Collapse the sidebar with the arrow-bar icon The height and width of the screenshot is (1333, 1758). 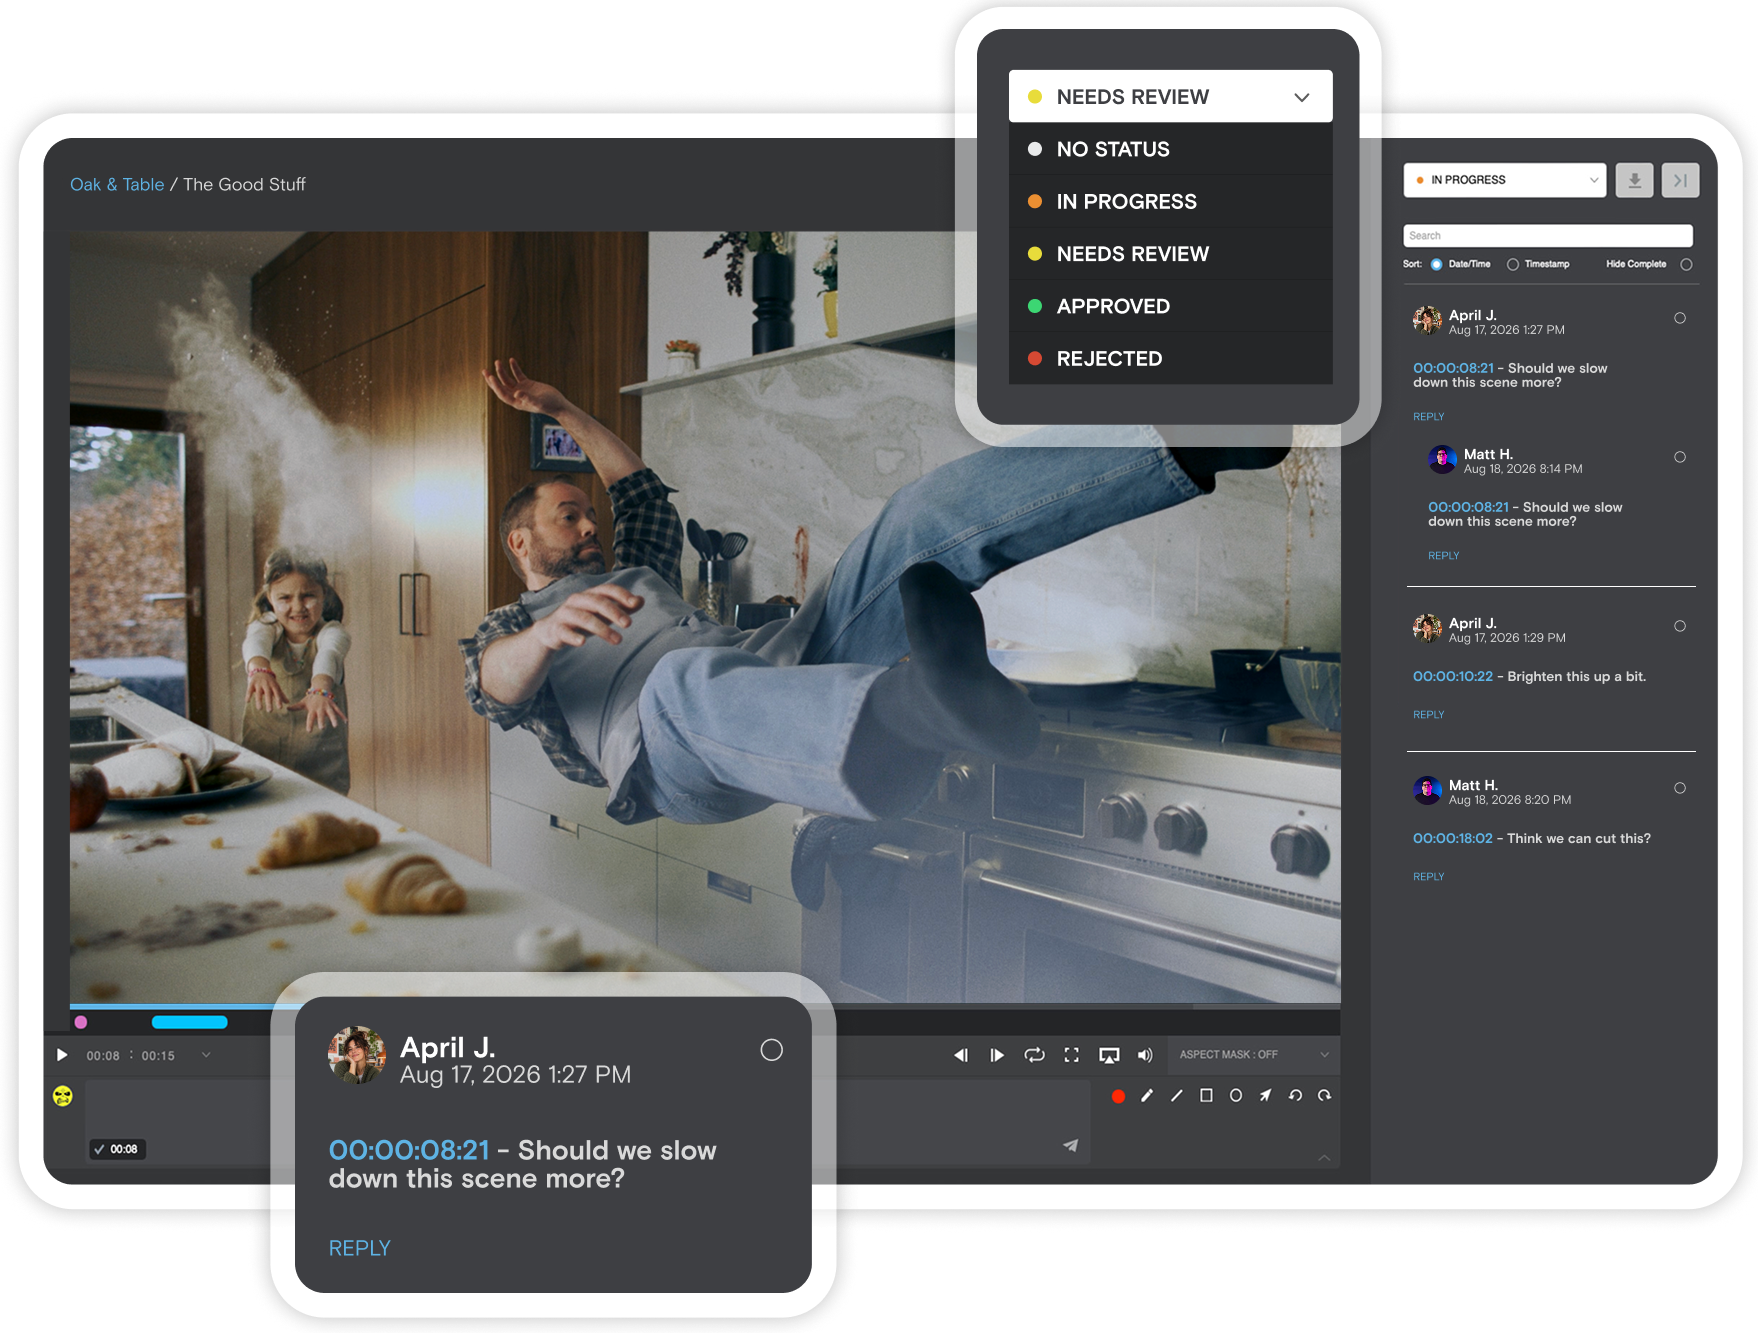click(1680, 180)
